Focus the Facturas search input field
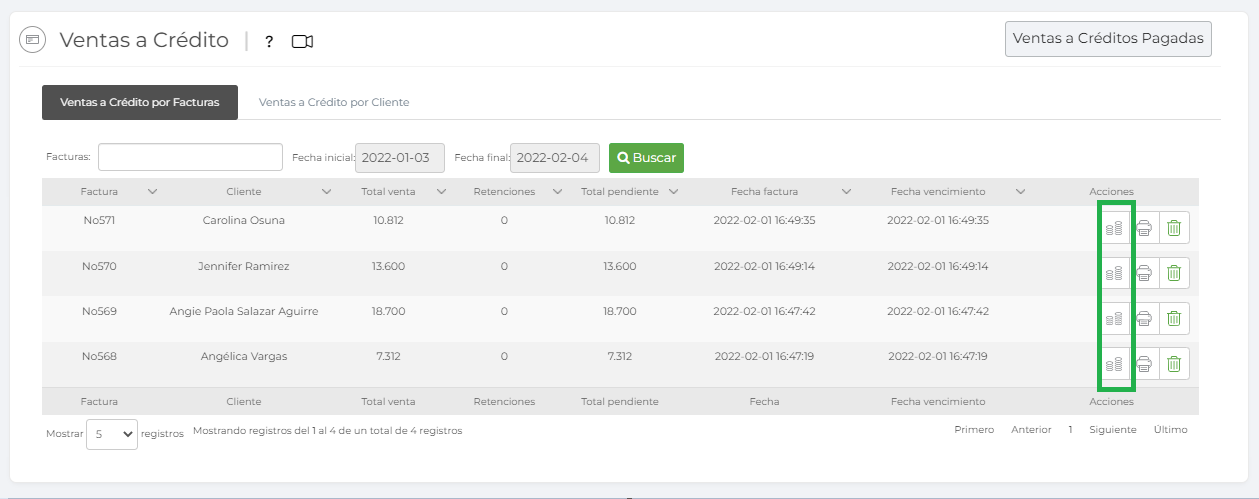 (190, 157)
